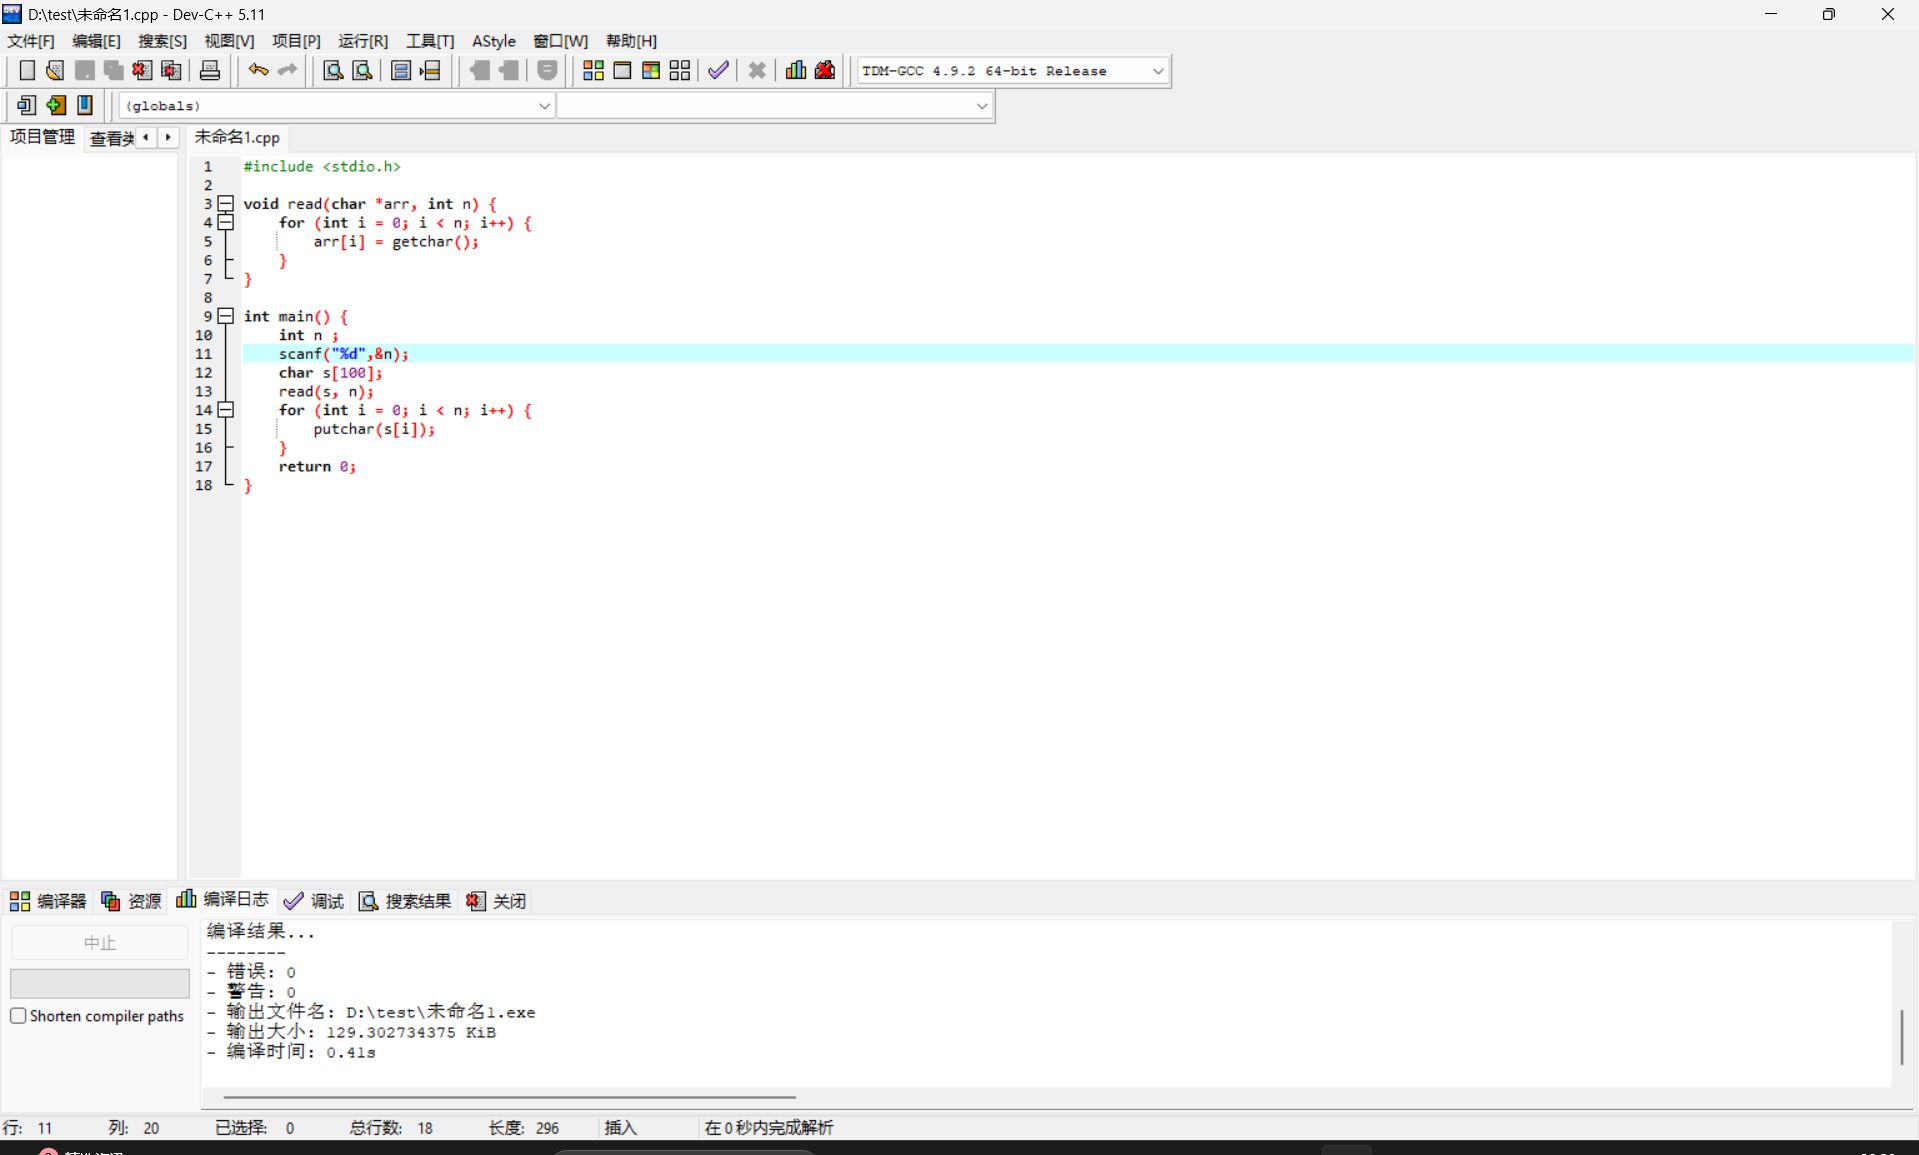Screen dimensions: 1919x1155
Task: Select the 未命名1.cpp editor tab
Action: click(237, 137)
